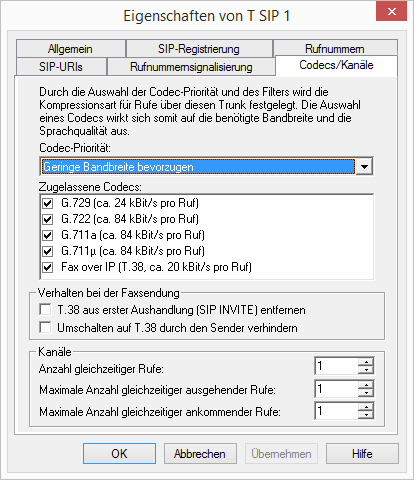Decrease the Anzahl gleichzeitiger Rufe value
Viewport: 414px width, 480px height.
(366, 370)
